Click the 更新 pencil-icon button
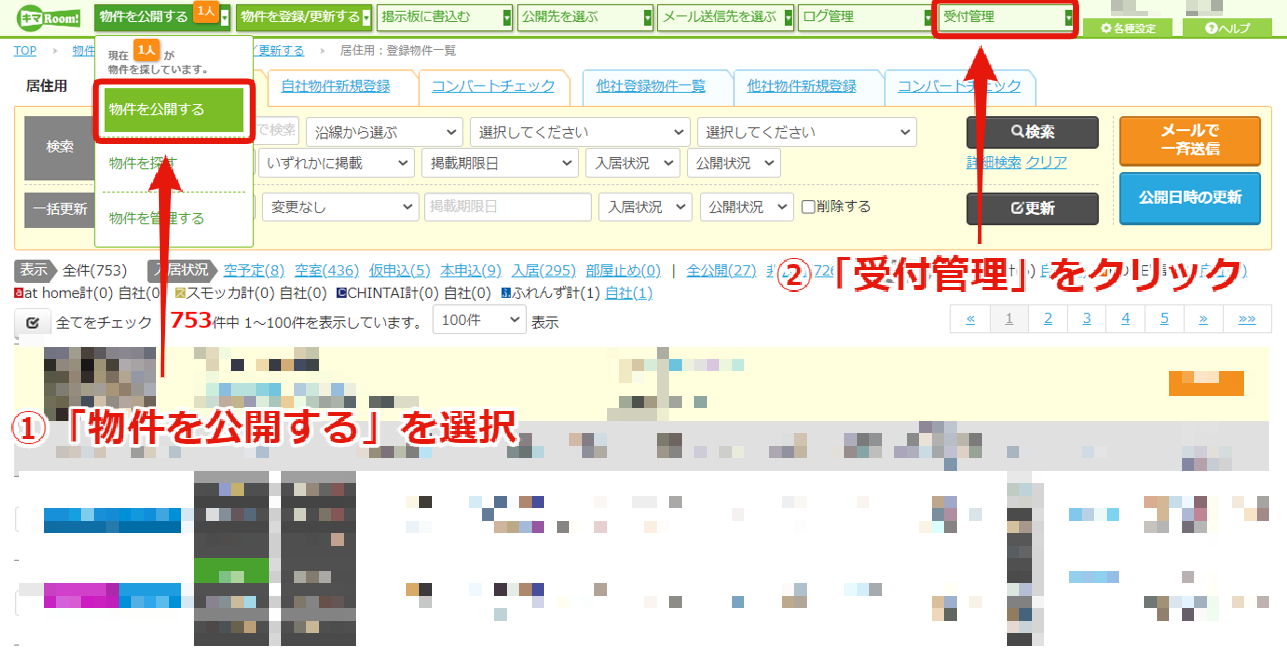 1032,208
